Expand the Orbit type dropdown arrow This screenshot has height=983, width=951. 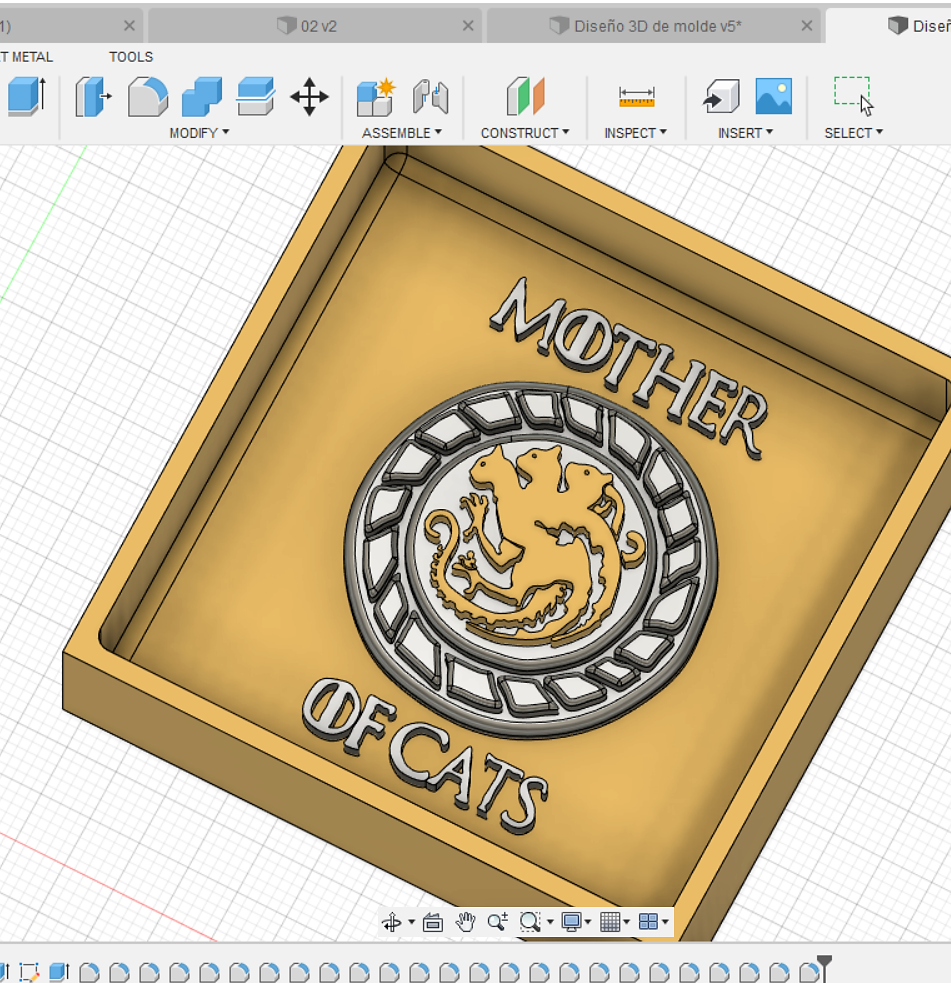click(x=411, y=922)
